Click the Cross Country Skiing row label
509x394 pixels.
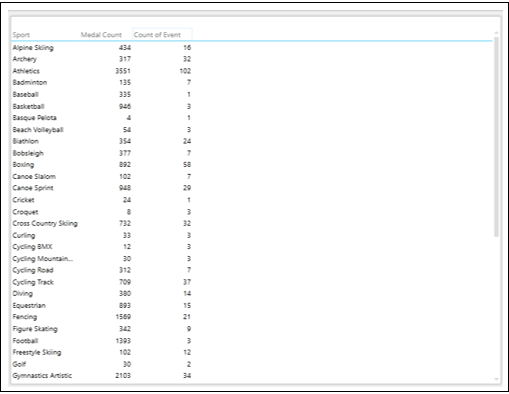(x=45, y=223)
